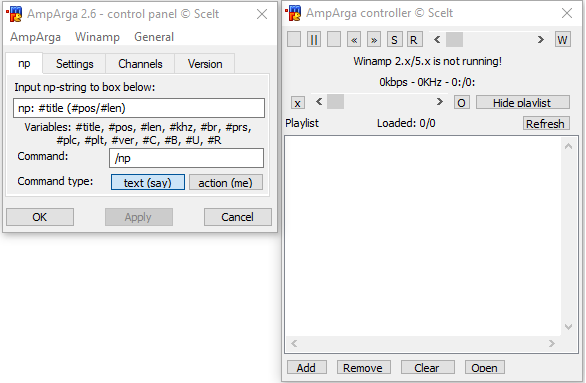Click the small x button
Viewport: 586px width, 383px height.
(x=298, y=103)
